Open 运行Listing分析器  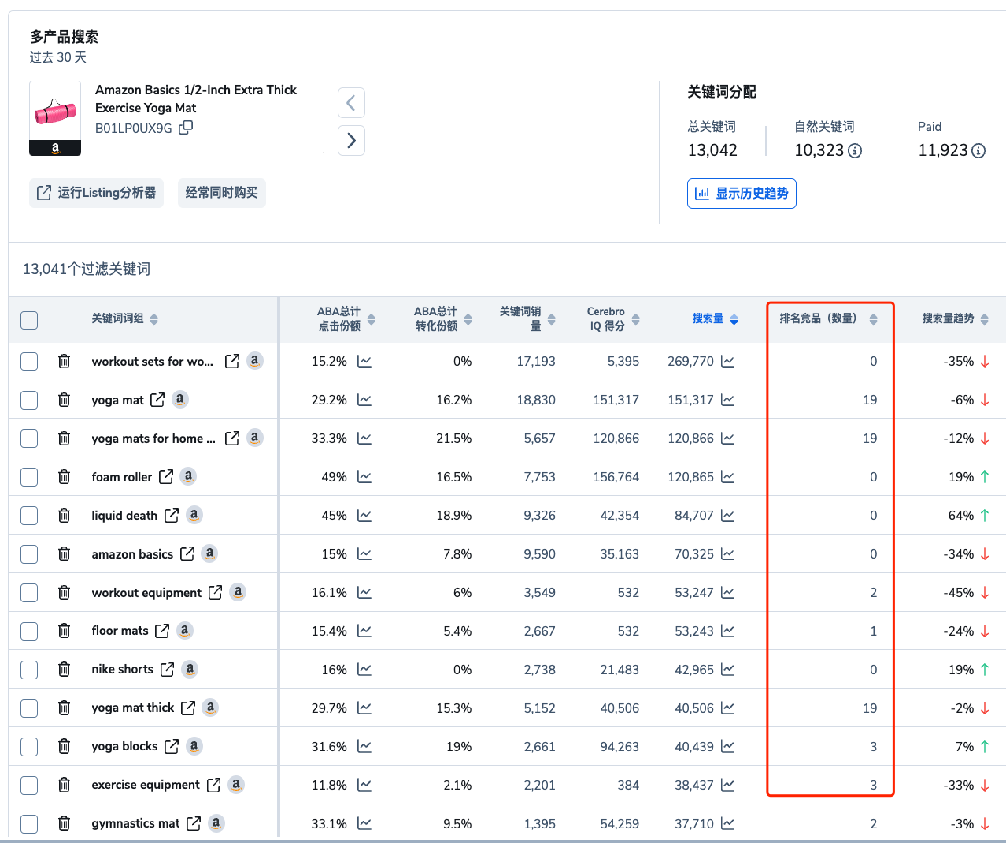click(96, 192)
